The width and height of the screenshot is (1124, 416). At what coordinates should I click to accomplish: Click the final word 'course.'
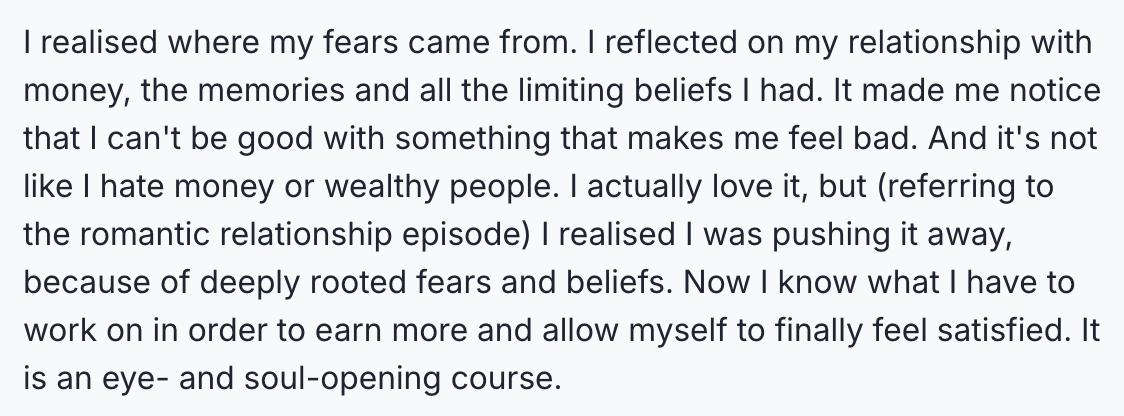click(506, 379)
